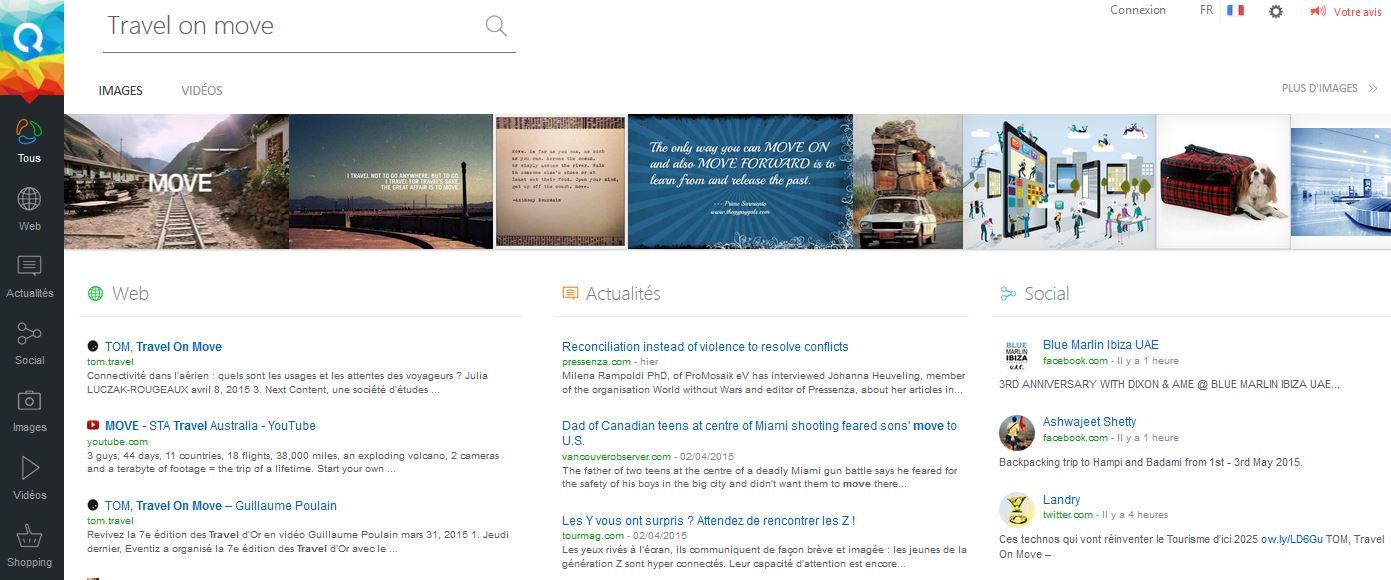Open the typewritten Move quote image
Viewport: 1391px width, 580px height.
pos(561,181)
